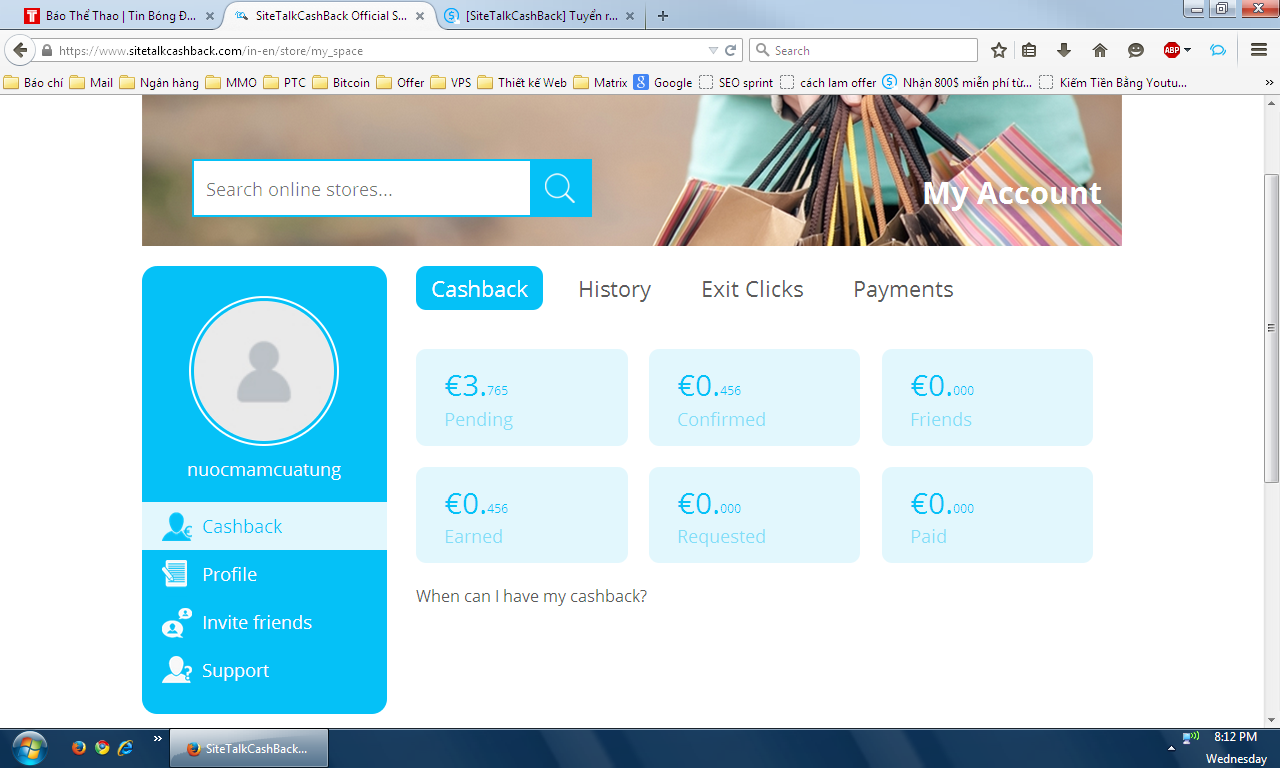Go to the Firefox home page icon

point(1100,50)
